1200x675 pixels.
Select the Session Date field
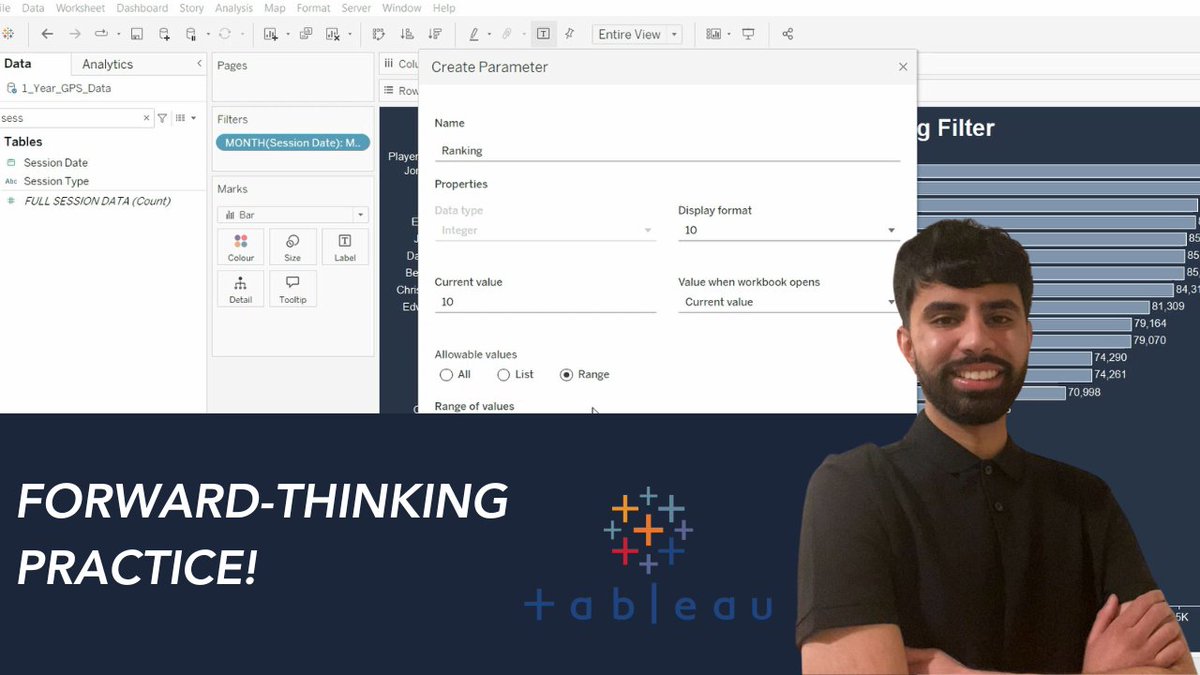tap(56, 163)
